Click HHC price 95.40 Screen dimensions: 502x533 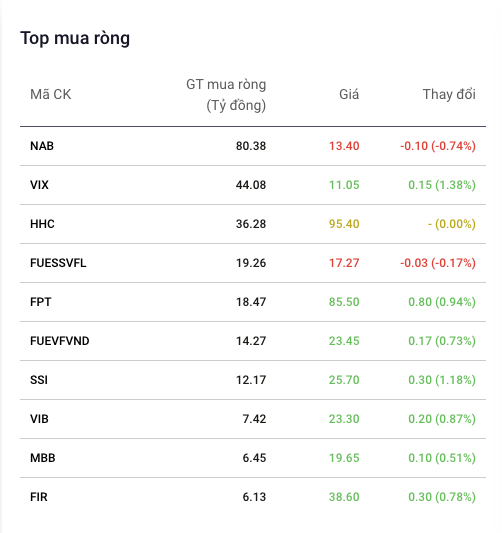(x=344, y=224)
